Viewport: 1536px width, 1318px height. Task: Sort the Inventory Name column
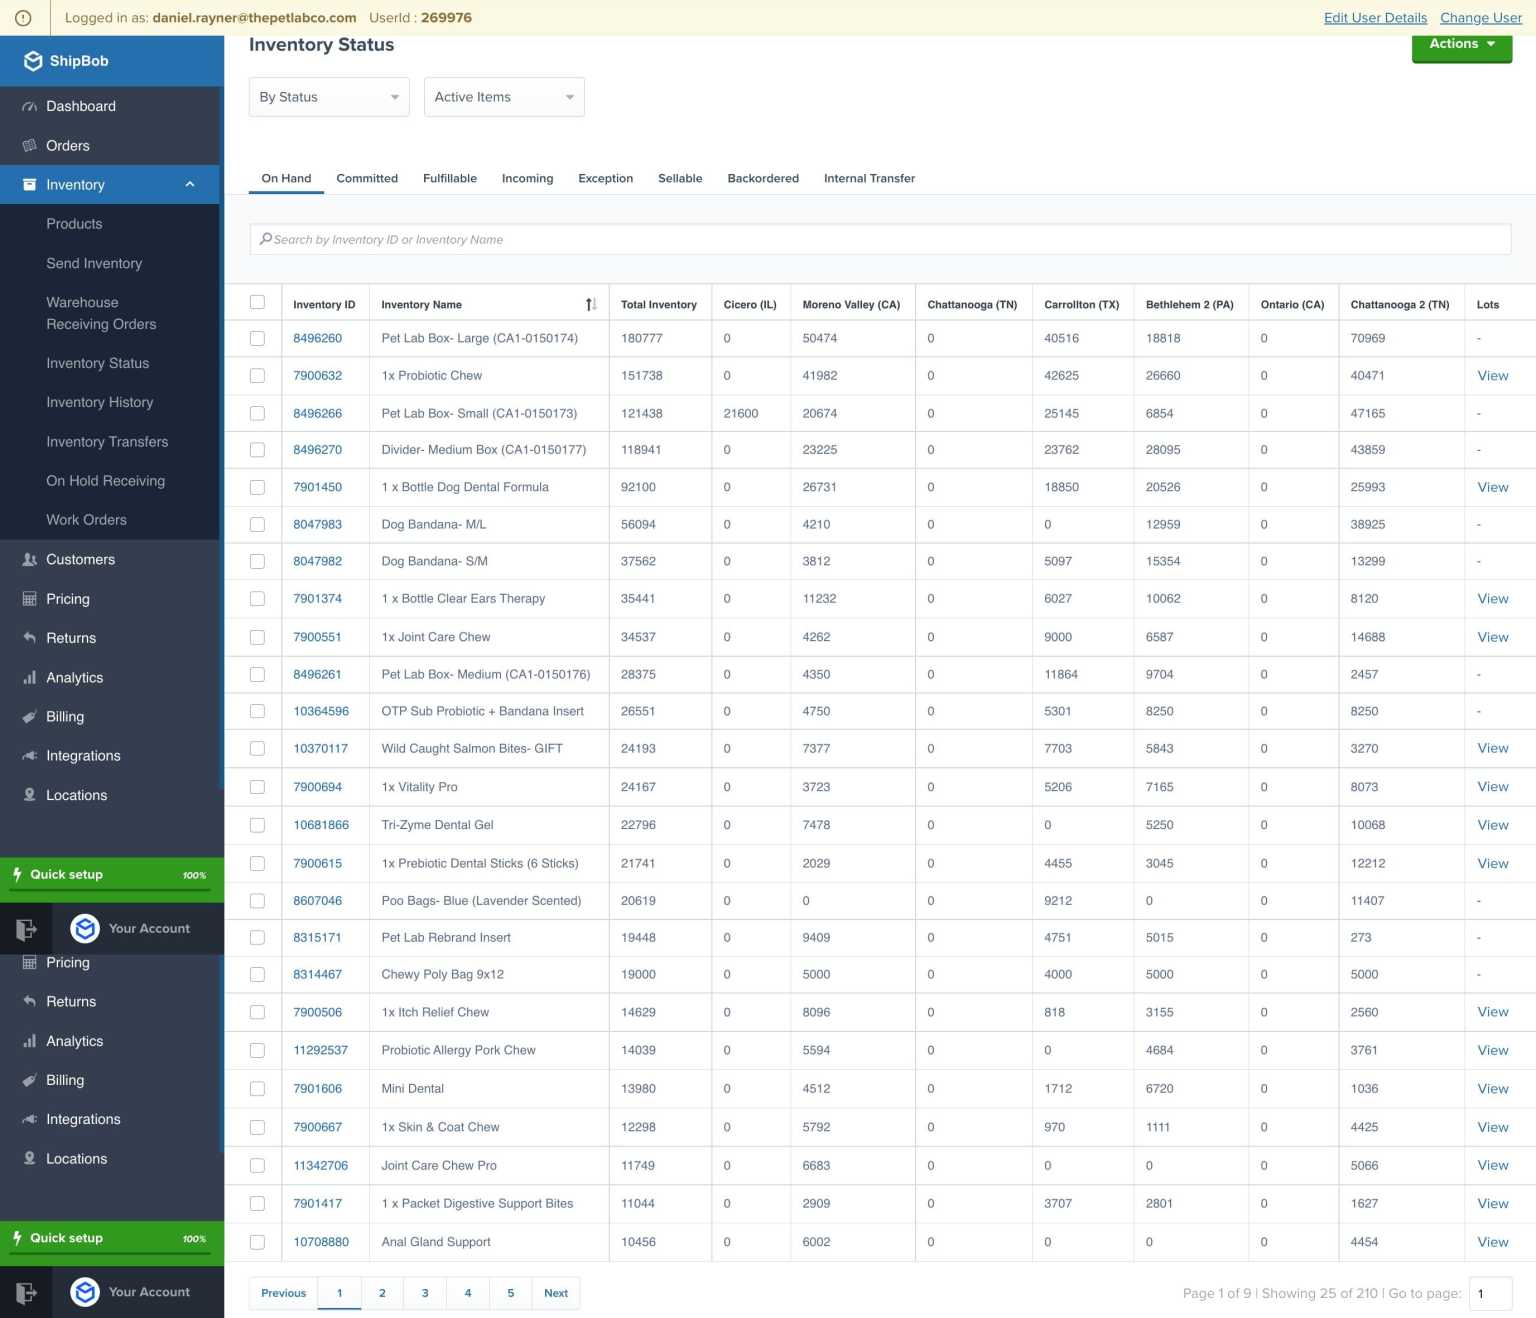(592, 303)
